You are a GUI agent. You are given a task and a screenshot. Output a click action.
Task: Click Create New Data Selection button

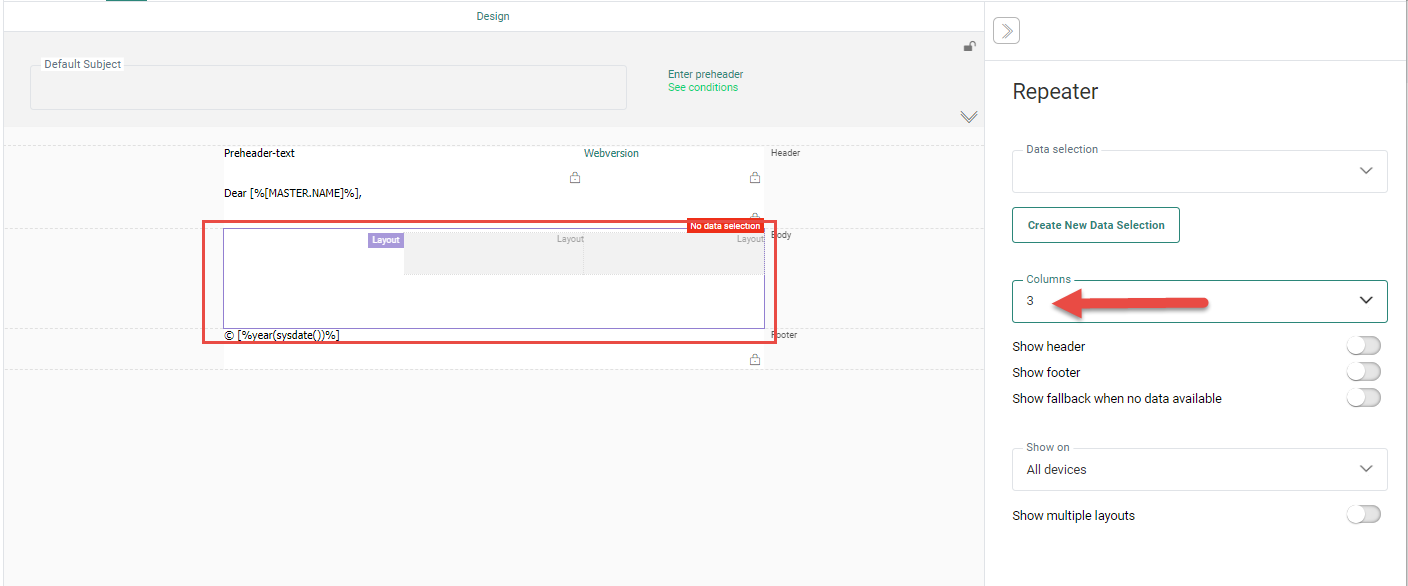1096,225
